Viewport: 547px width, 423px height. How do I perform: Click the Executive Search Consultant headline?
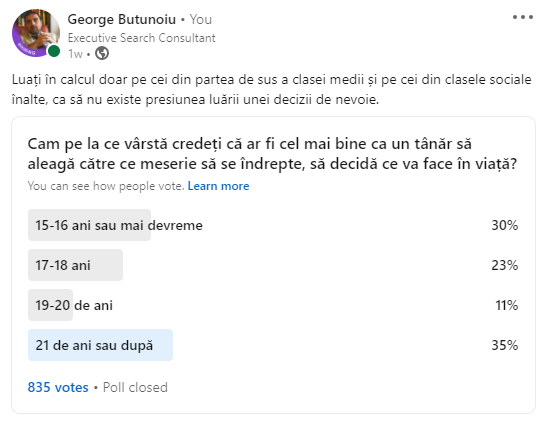(x=141, y=38)
